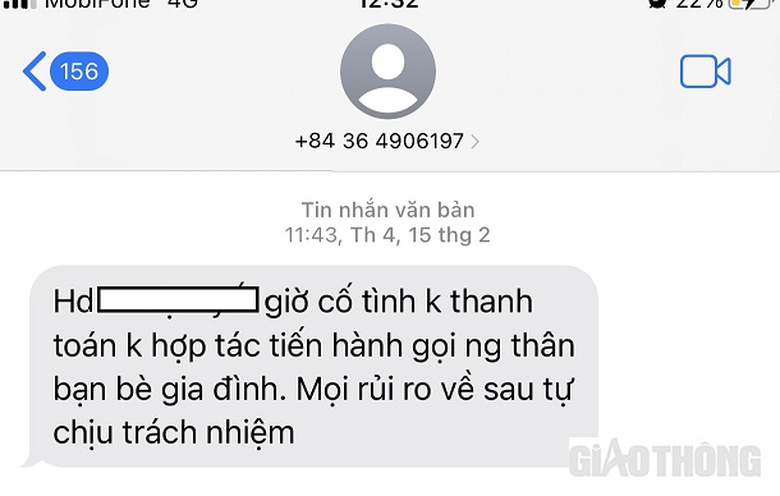
Task: Expand contact details chevron beside phone number
Action: (475, 142)
